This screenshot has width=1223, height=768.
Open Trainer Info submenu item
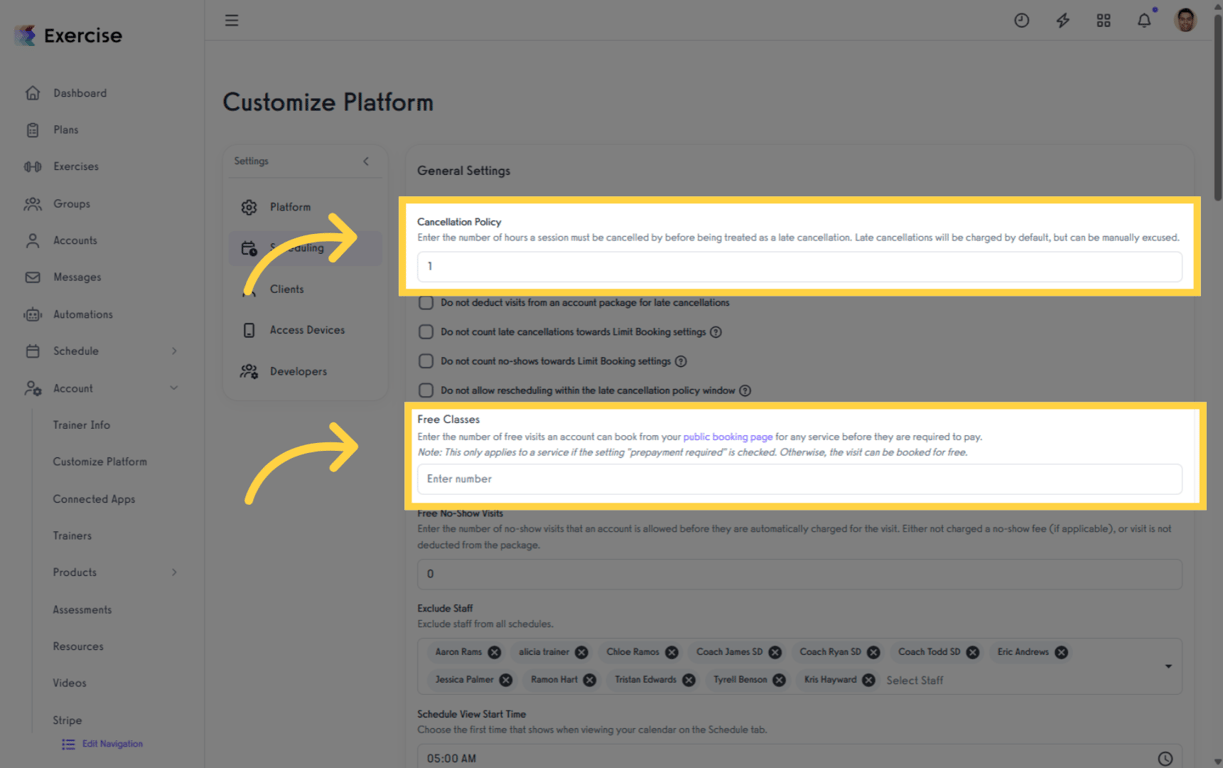coord(82,425)
